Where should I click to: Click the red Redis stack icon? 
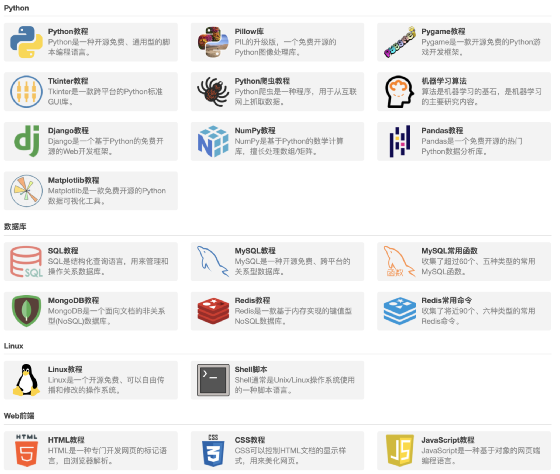(213, 311)
